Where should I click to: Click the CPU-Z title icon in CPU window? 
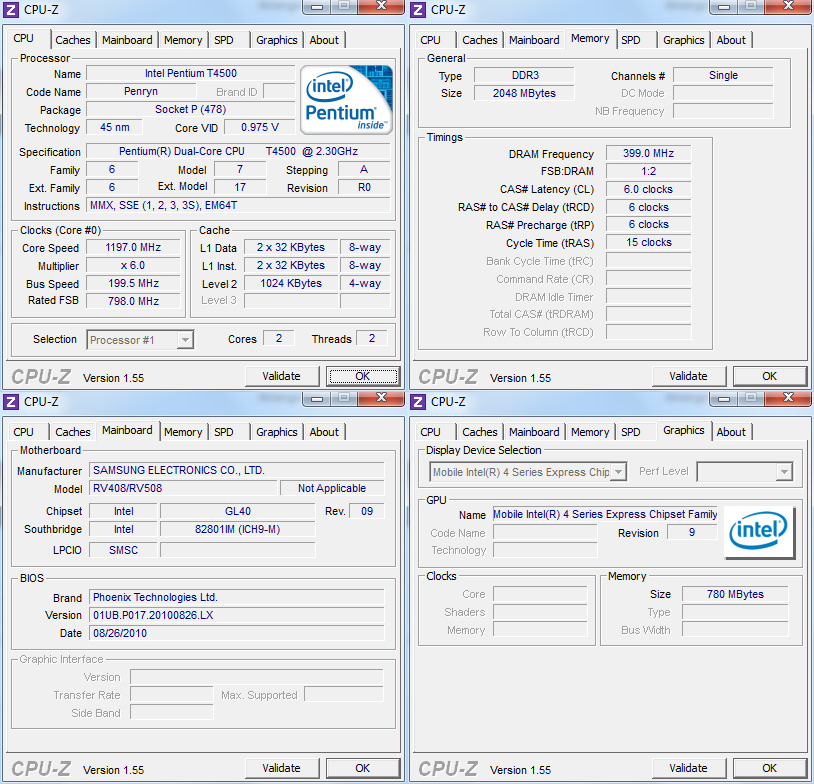coord(11,9)
